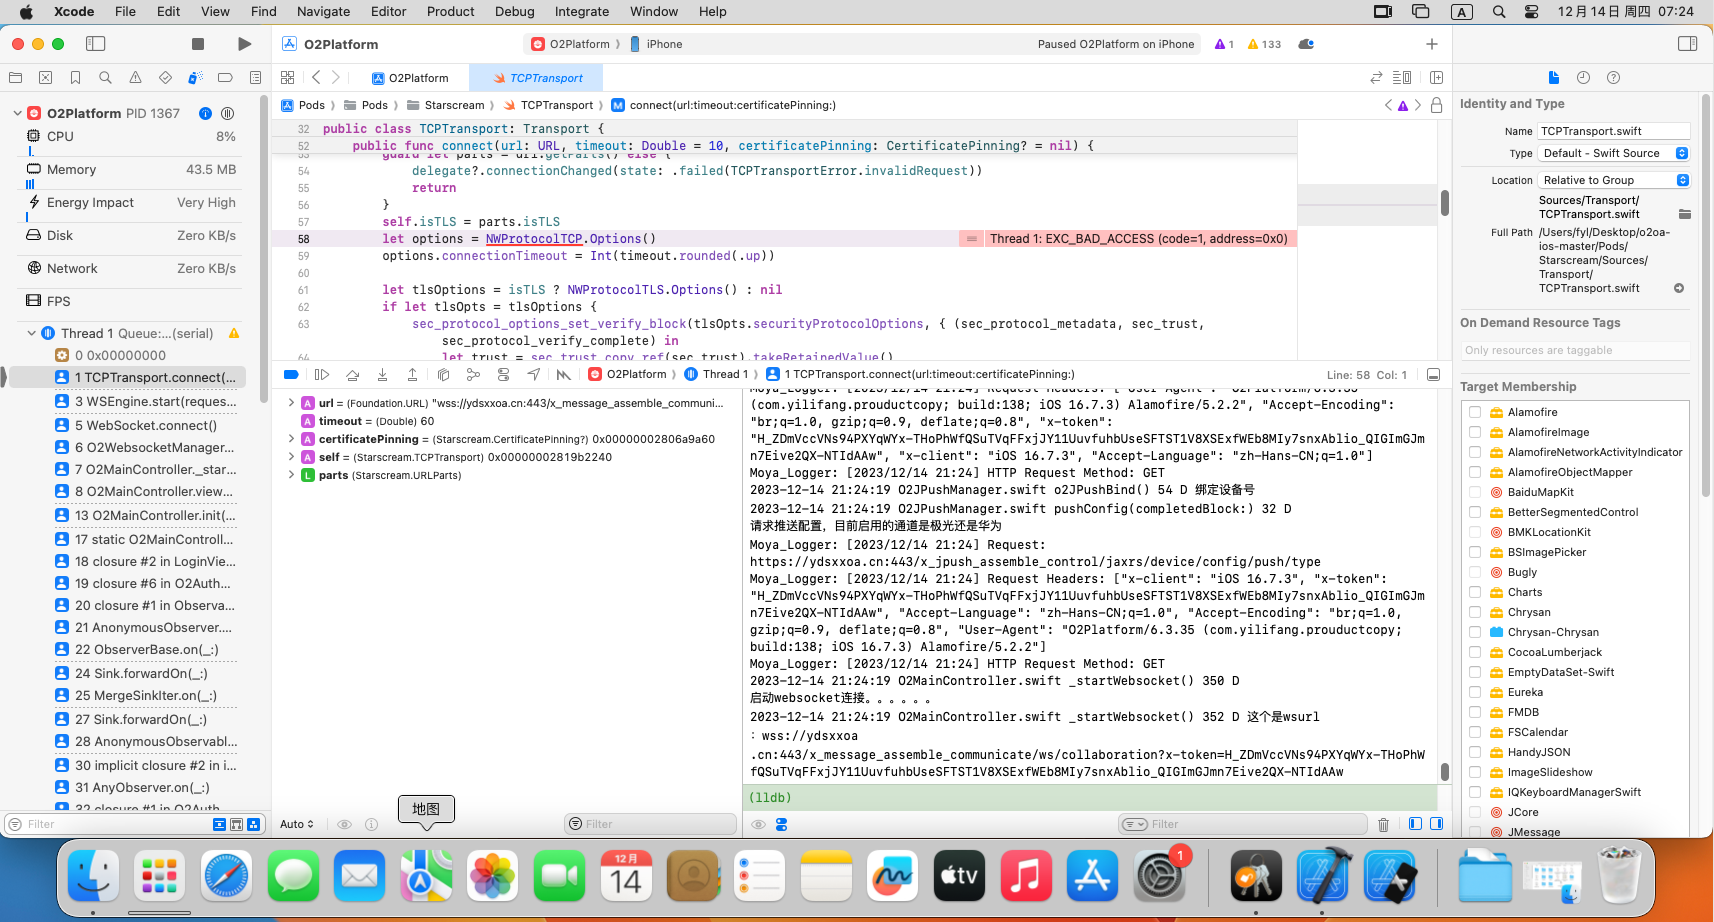Select stack frame 3 WSEngine.start

coord(155,401)
